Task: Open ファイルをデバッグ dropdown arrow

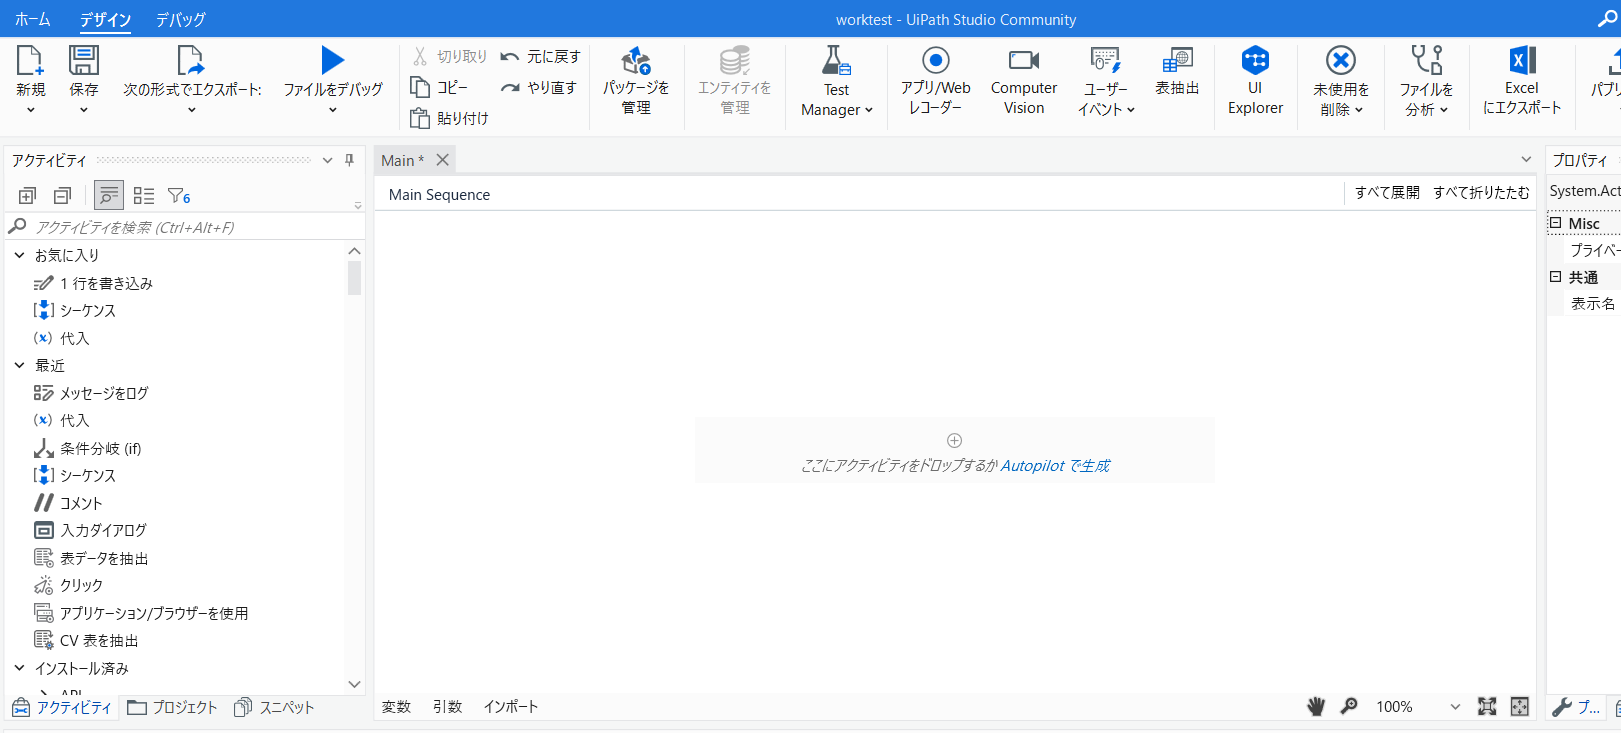Action: click(x=333, y=110)
